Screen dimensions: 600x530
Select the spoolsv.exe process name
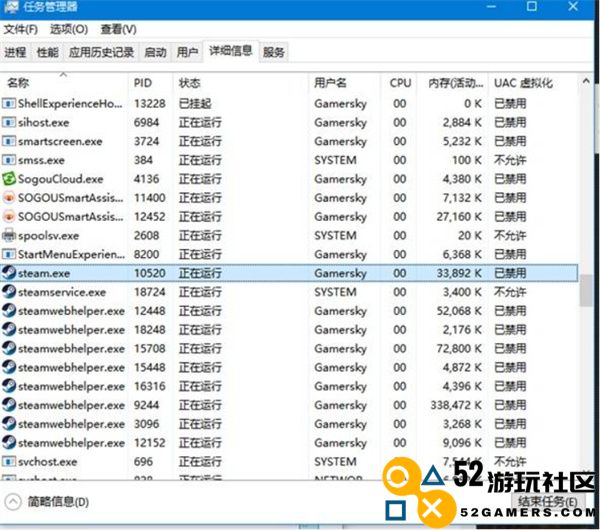pos(48,236)
